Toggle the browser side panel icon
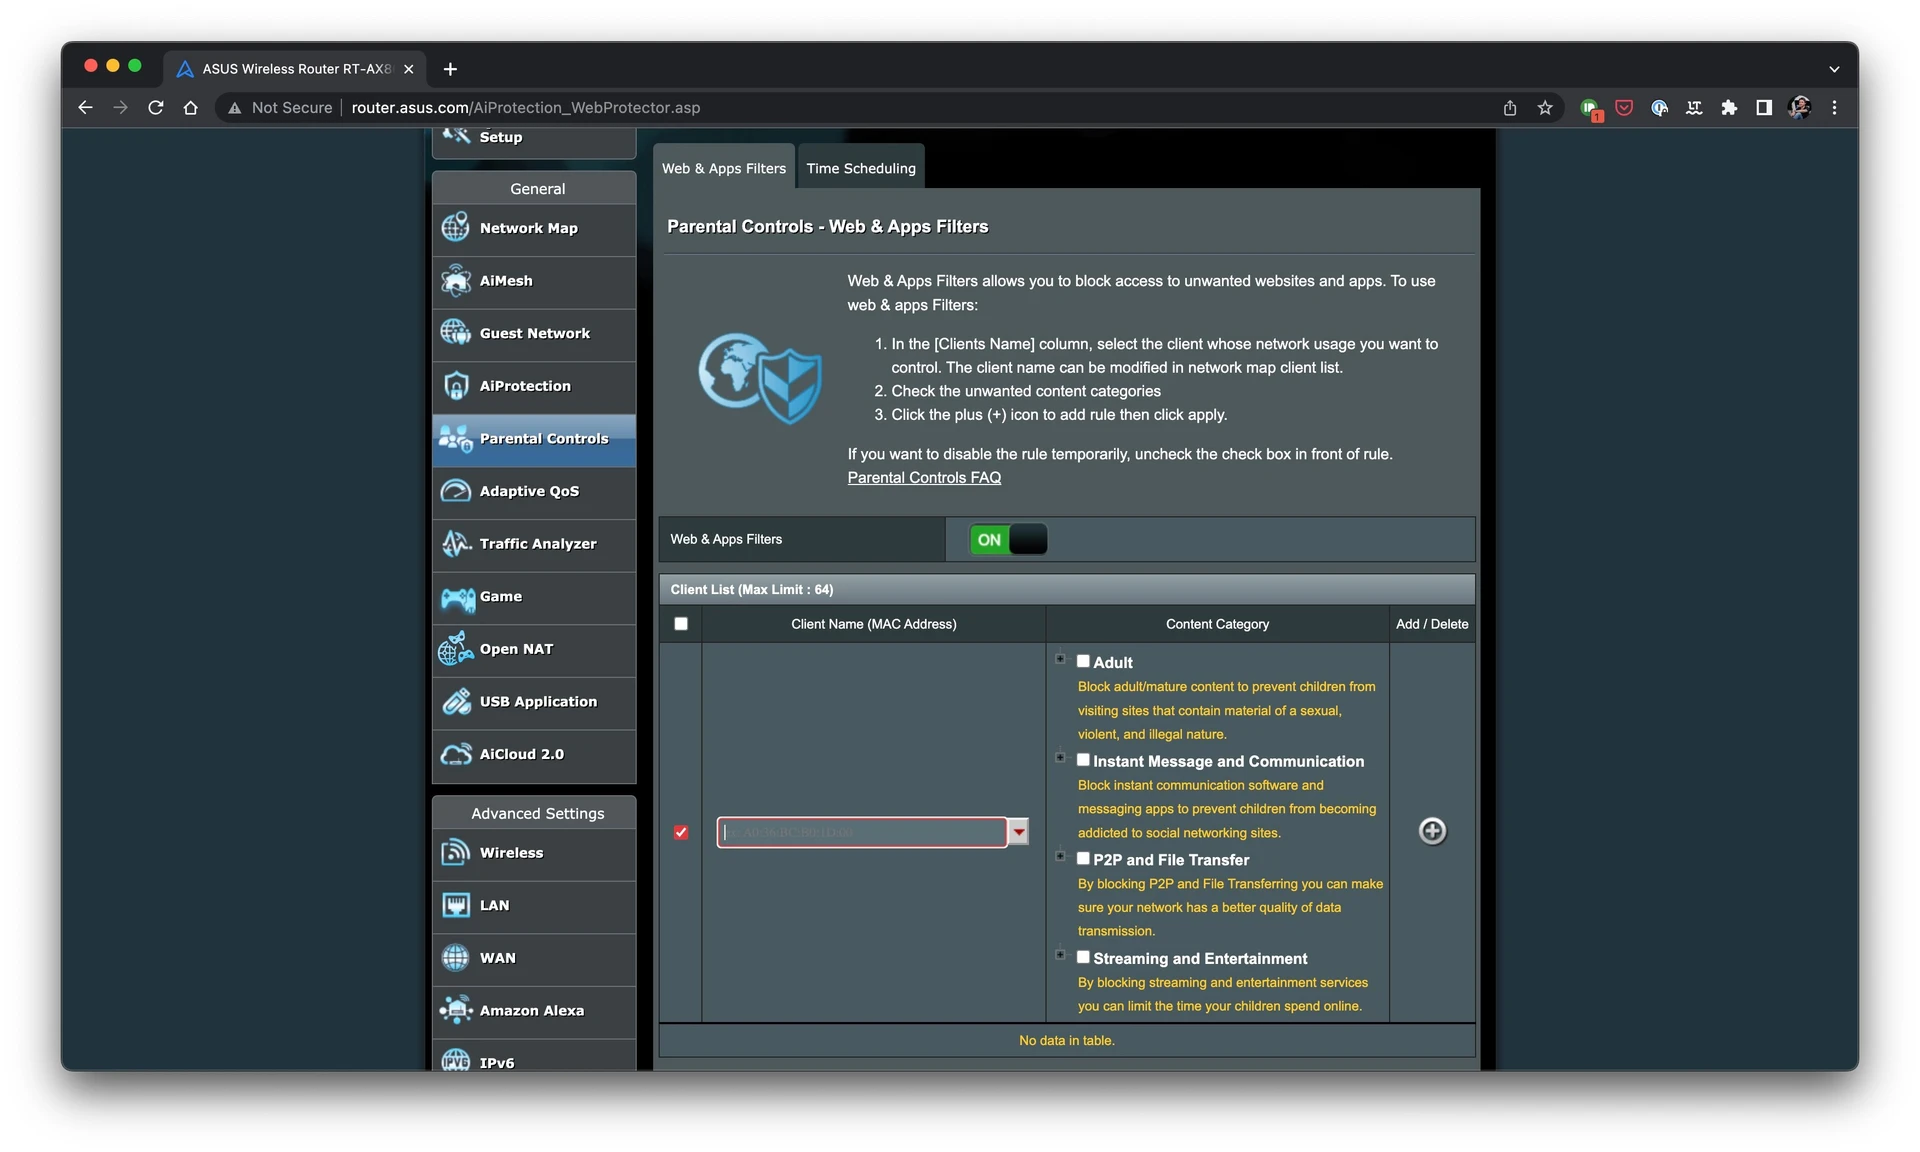 coord(1764,108)
